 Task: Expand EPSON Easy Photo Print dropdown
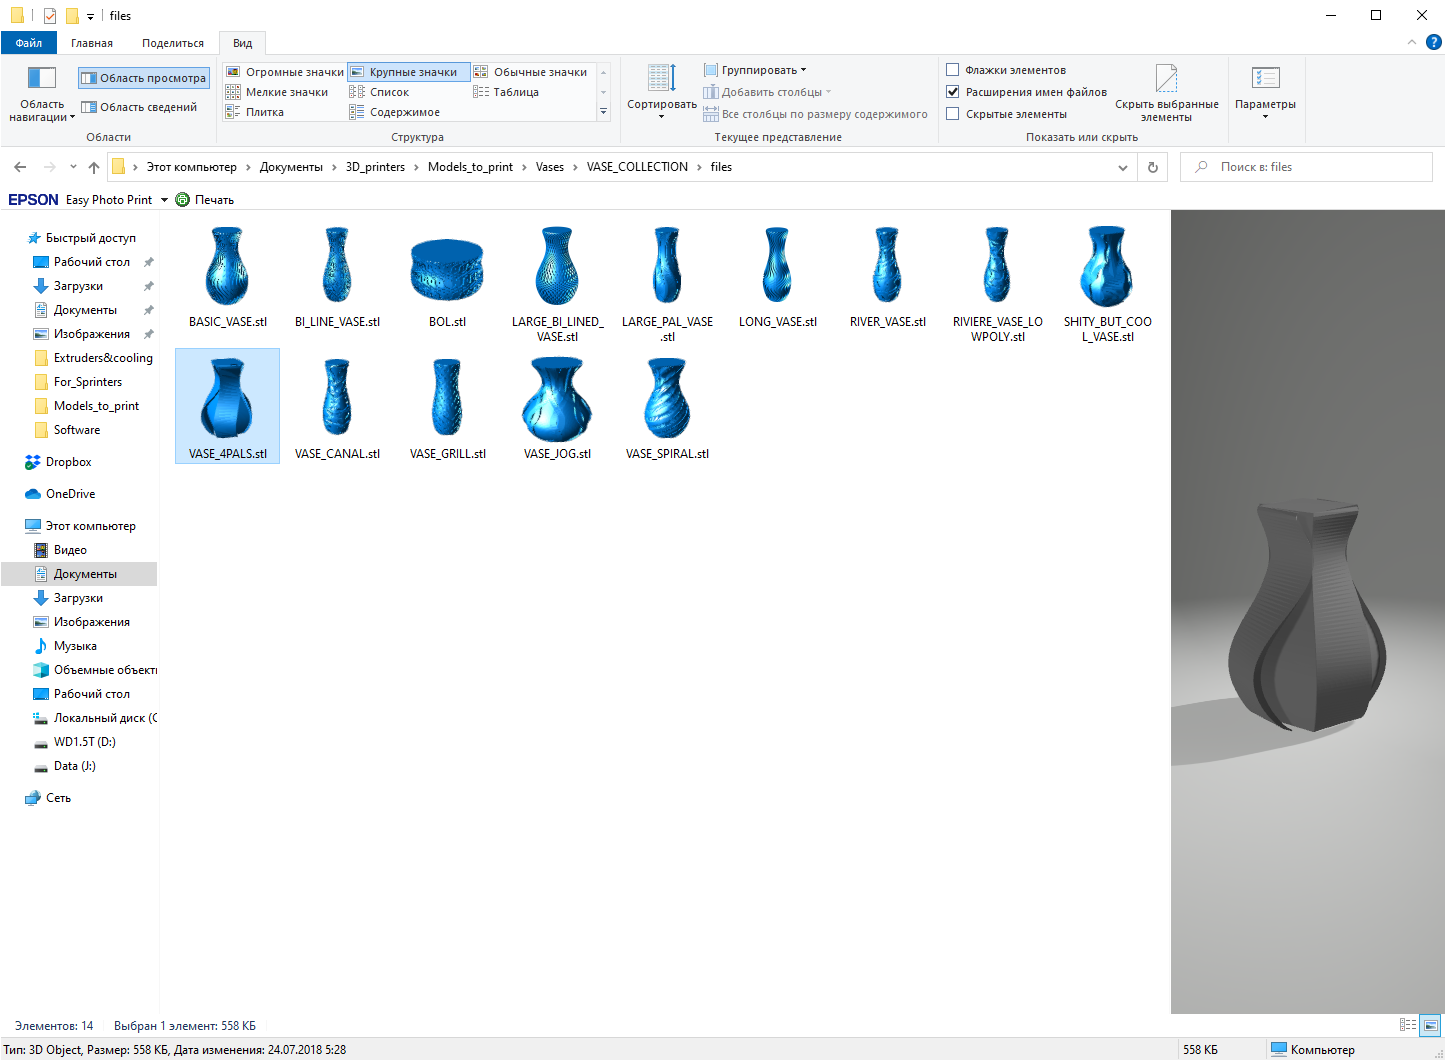coord(165,200)
